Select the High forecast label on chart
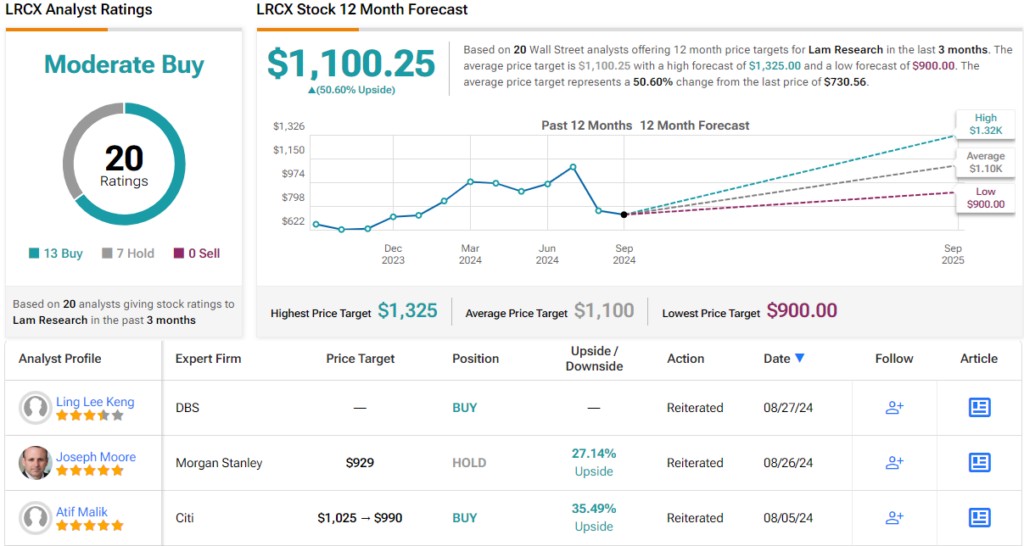 (x=984, y=124)
